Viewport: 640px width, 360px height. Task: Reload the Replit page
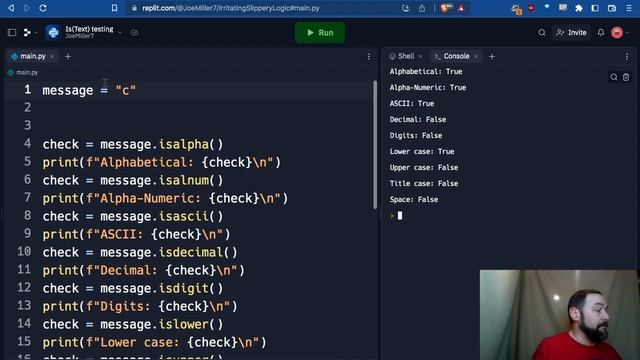tap(43, 8)
